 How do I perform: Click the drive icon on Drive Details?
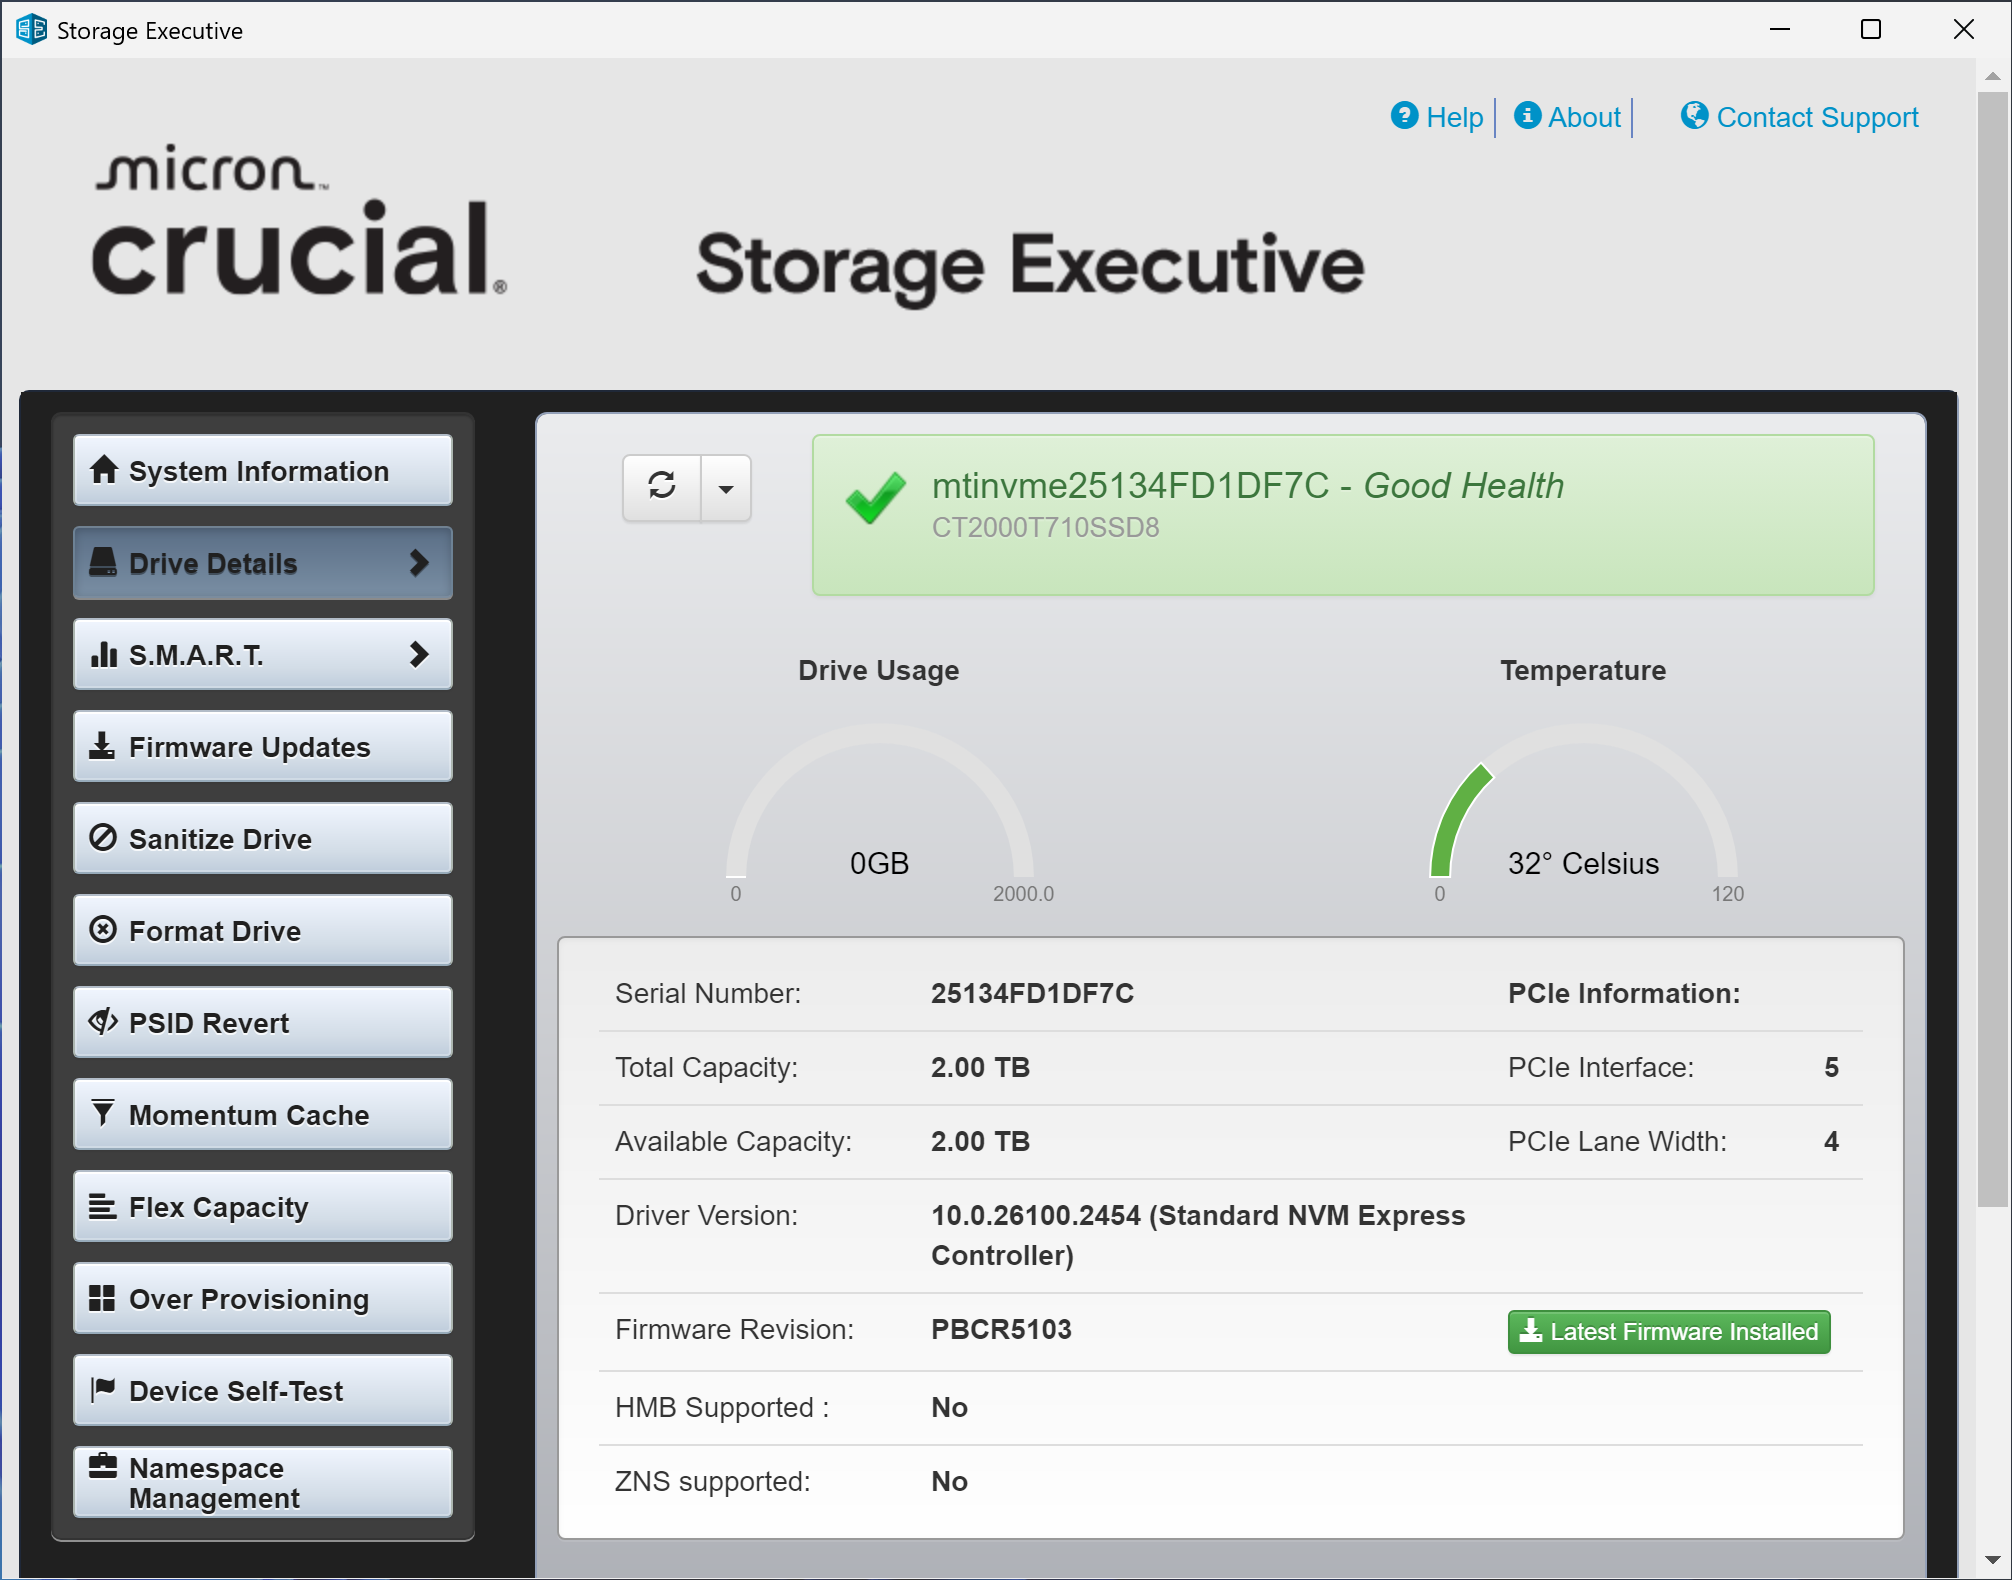coord(103,562)
